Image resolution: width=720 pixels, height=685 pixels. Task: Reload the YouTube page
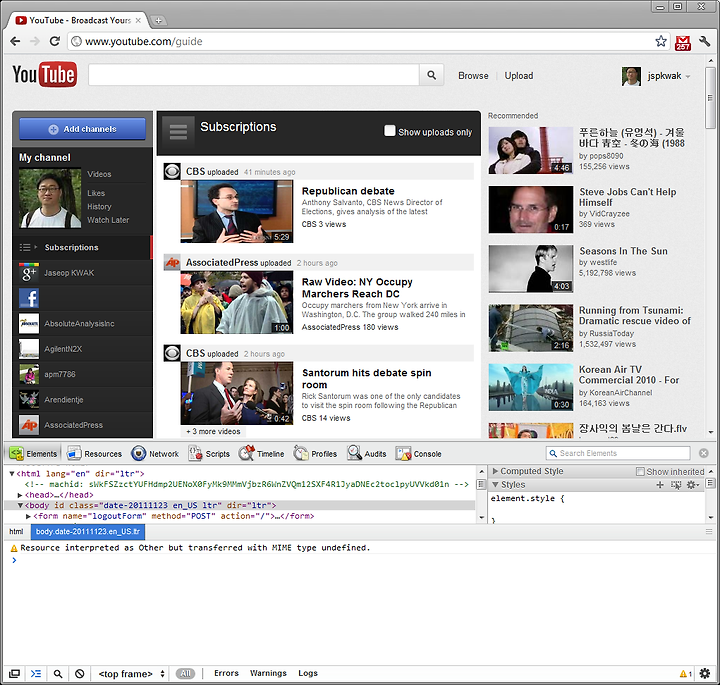(55, 41)
